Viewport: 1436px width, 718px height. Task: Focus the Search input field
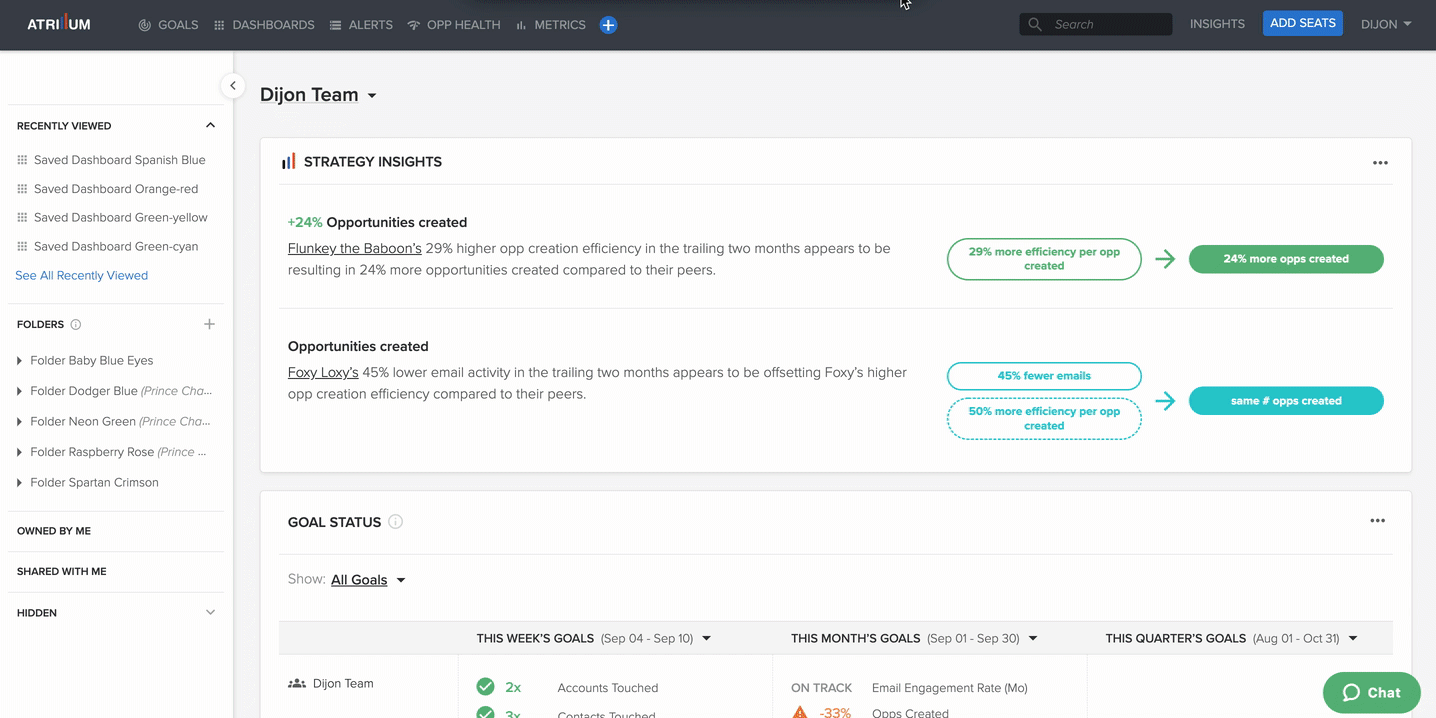(x=1096, y=24)
